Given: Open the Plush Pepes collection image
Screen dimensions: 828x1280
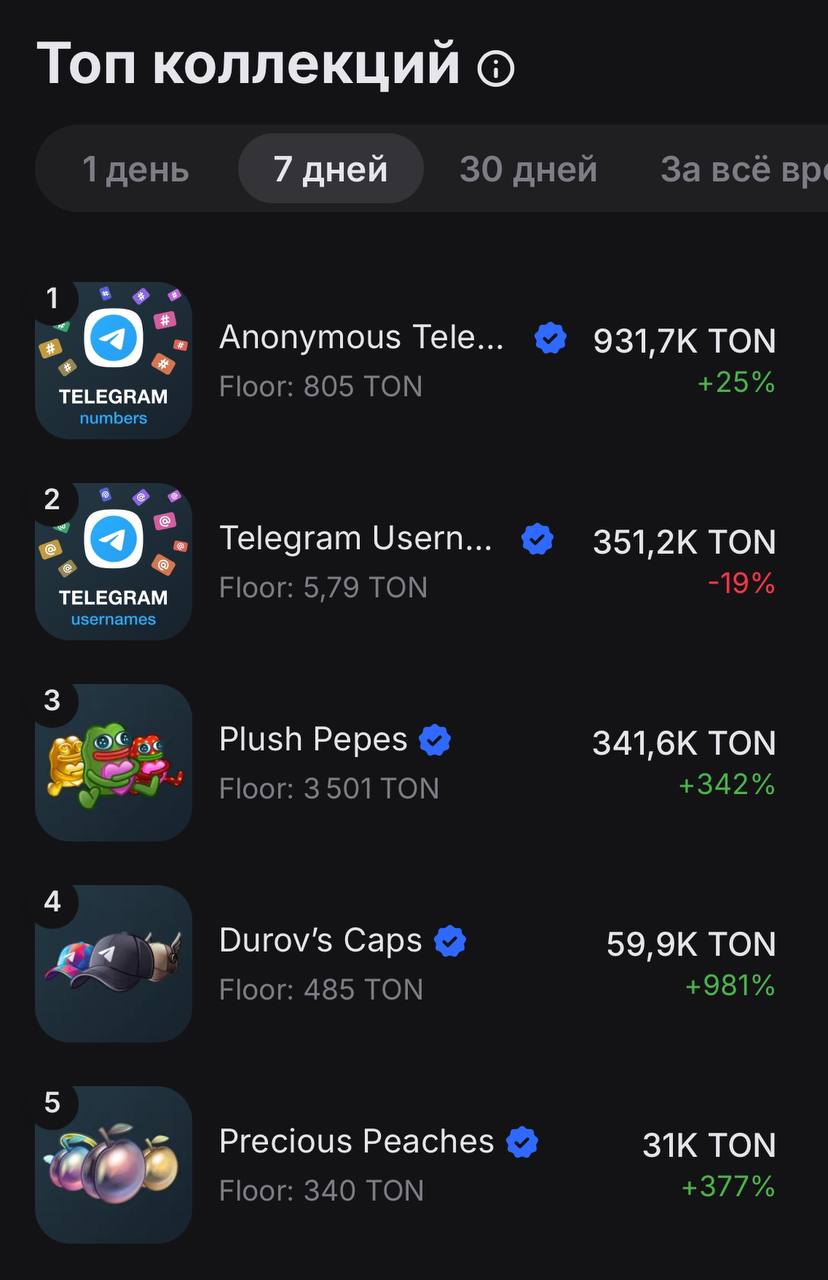Looking at the screenshot, I should (113, 763).
